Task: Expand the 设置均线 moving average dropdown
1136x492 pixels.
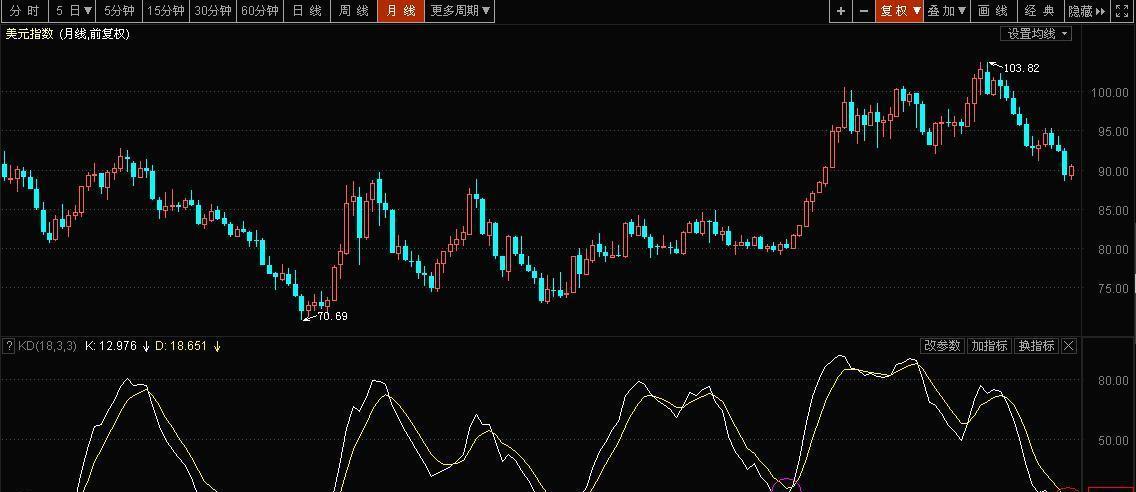Action: point(1037,33)
